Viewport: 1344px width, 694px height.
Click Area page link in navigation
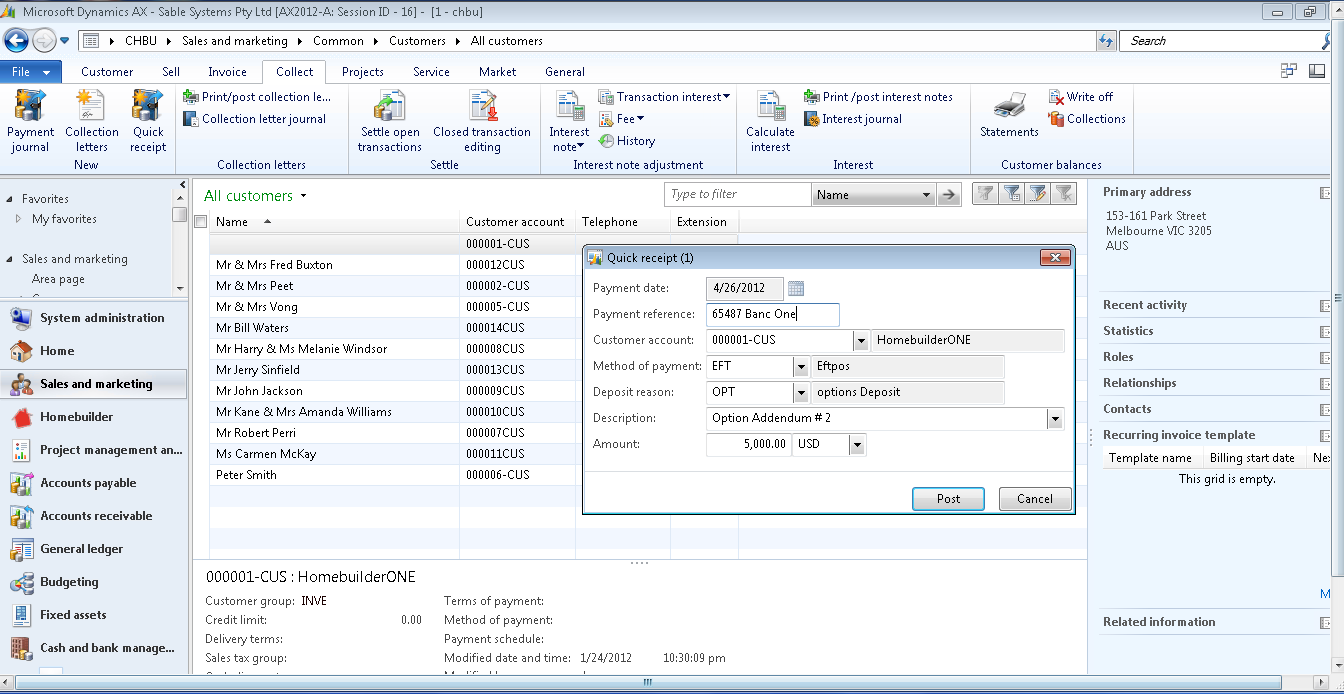pos(58,280)
